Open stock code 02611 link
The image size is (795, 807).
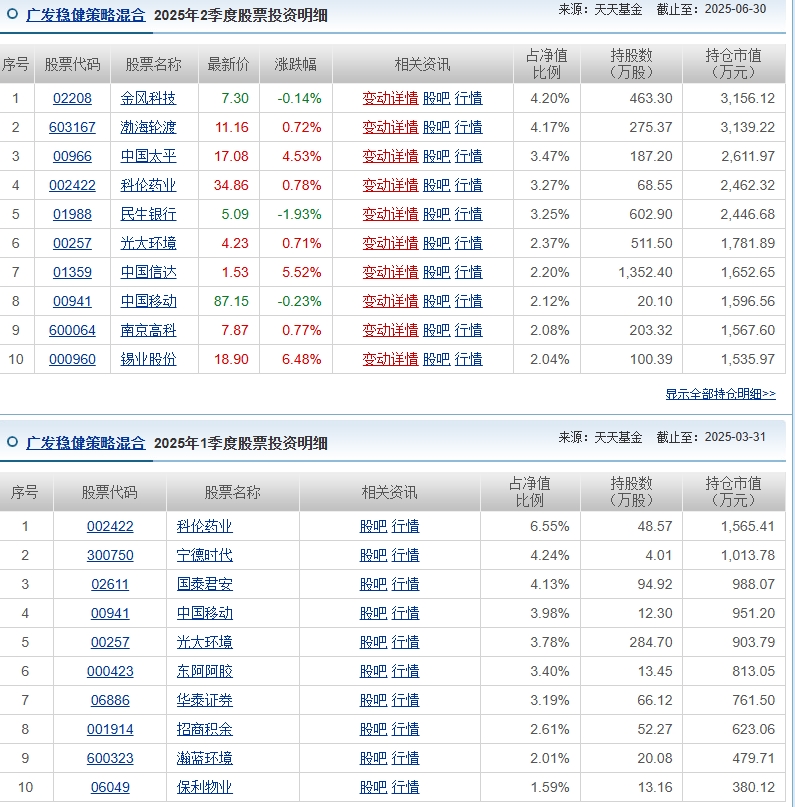[110, 584]
